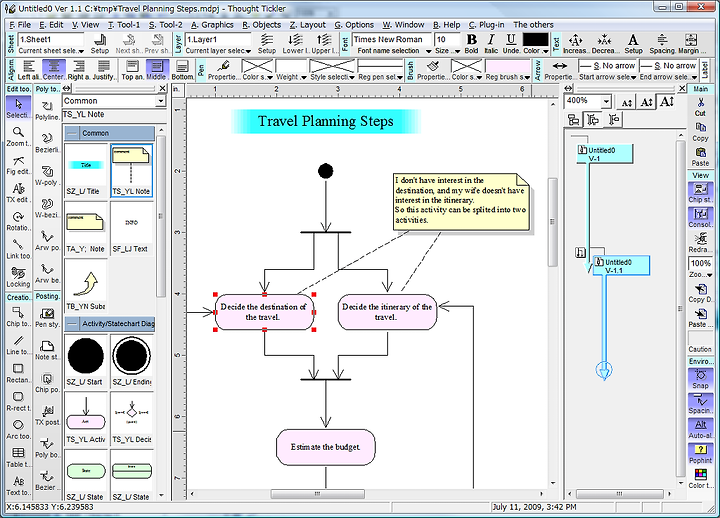Toggle Center horizontal alignment
This screenshot has width=720, height=518.
click(54, 70)
